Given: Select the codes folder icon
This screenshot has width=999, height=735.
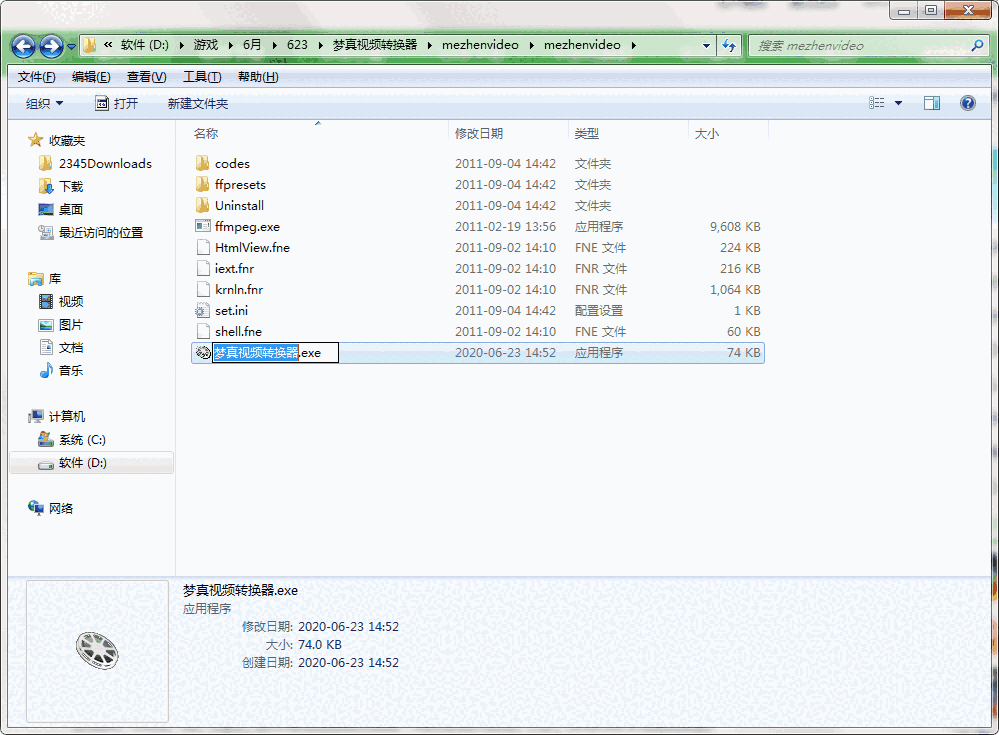Looking at the screenshot, I should (203, 163).
